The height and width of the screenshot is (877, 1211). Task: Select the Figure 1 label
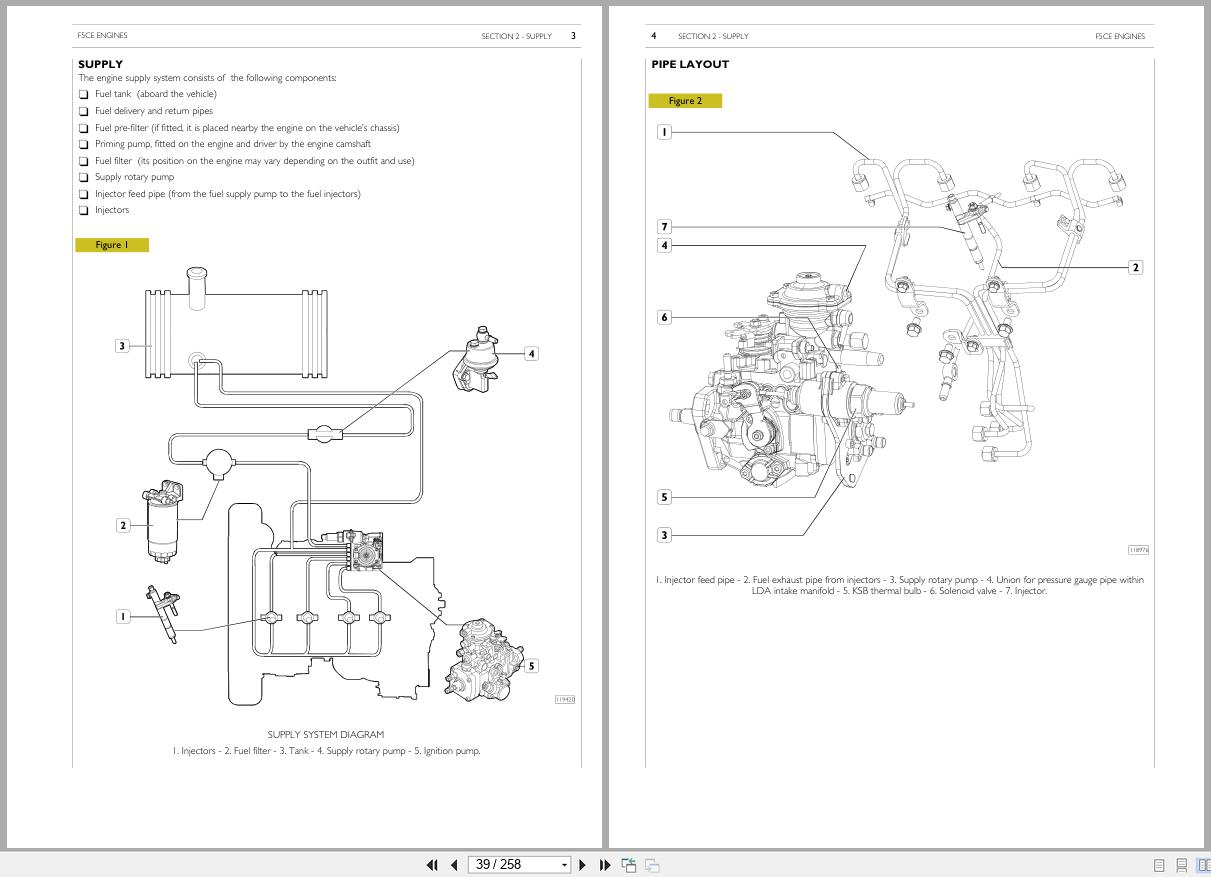(112, 245)
